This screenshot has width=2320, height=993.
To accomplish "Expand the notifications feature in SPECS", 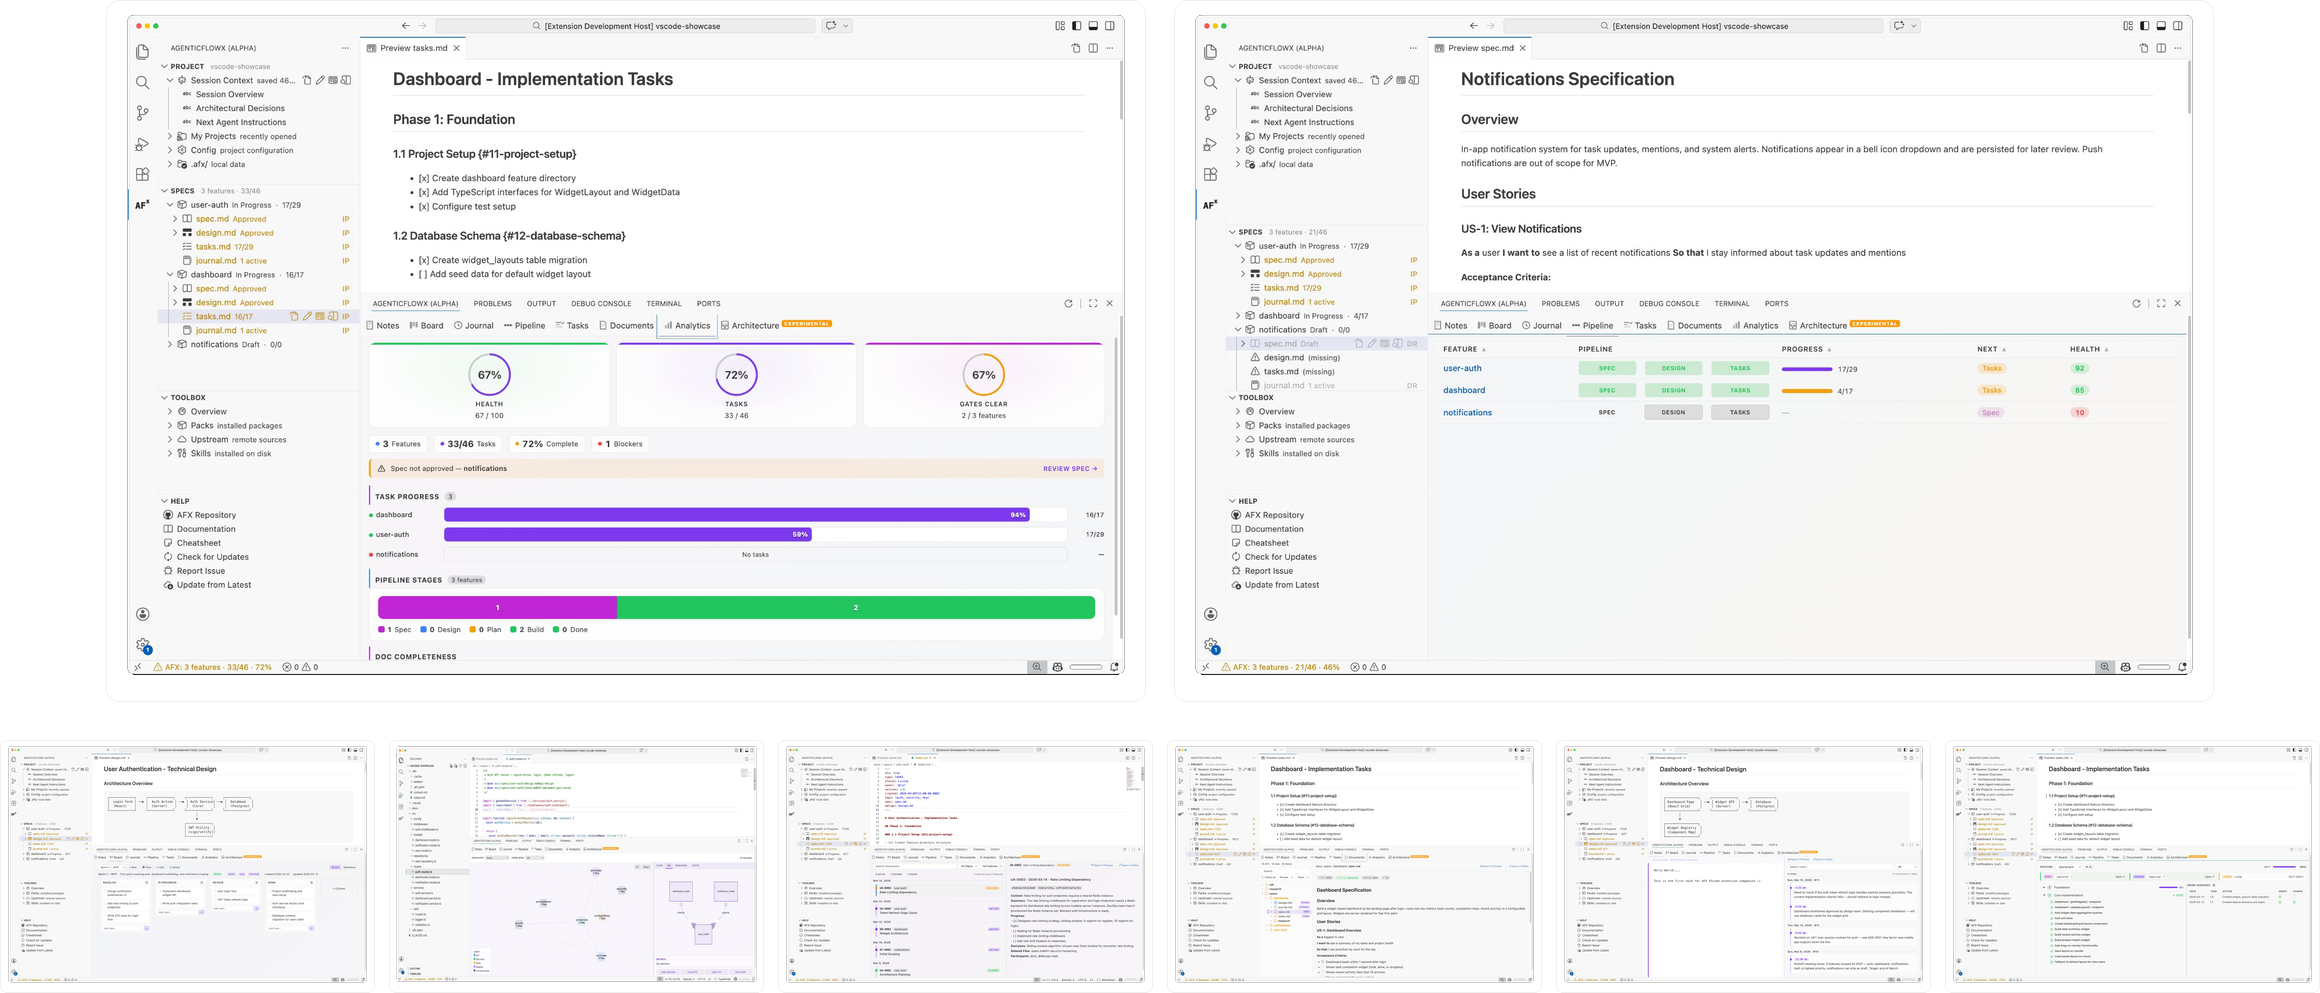I will tap(170, 344).
